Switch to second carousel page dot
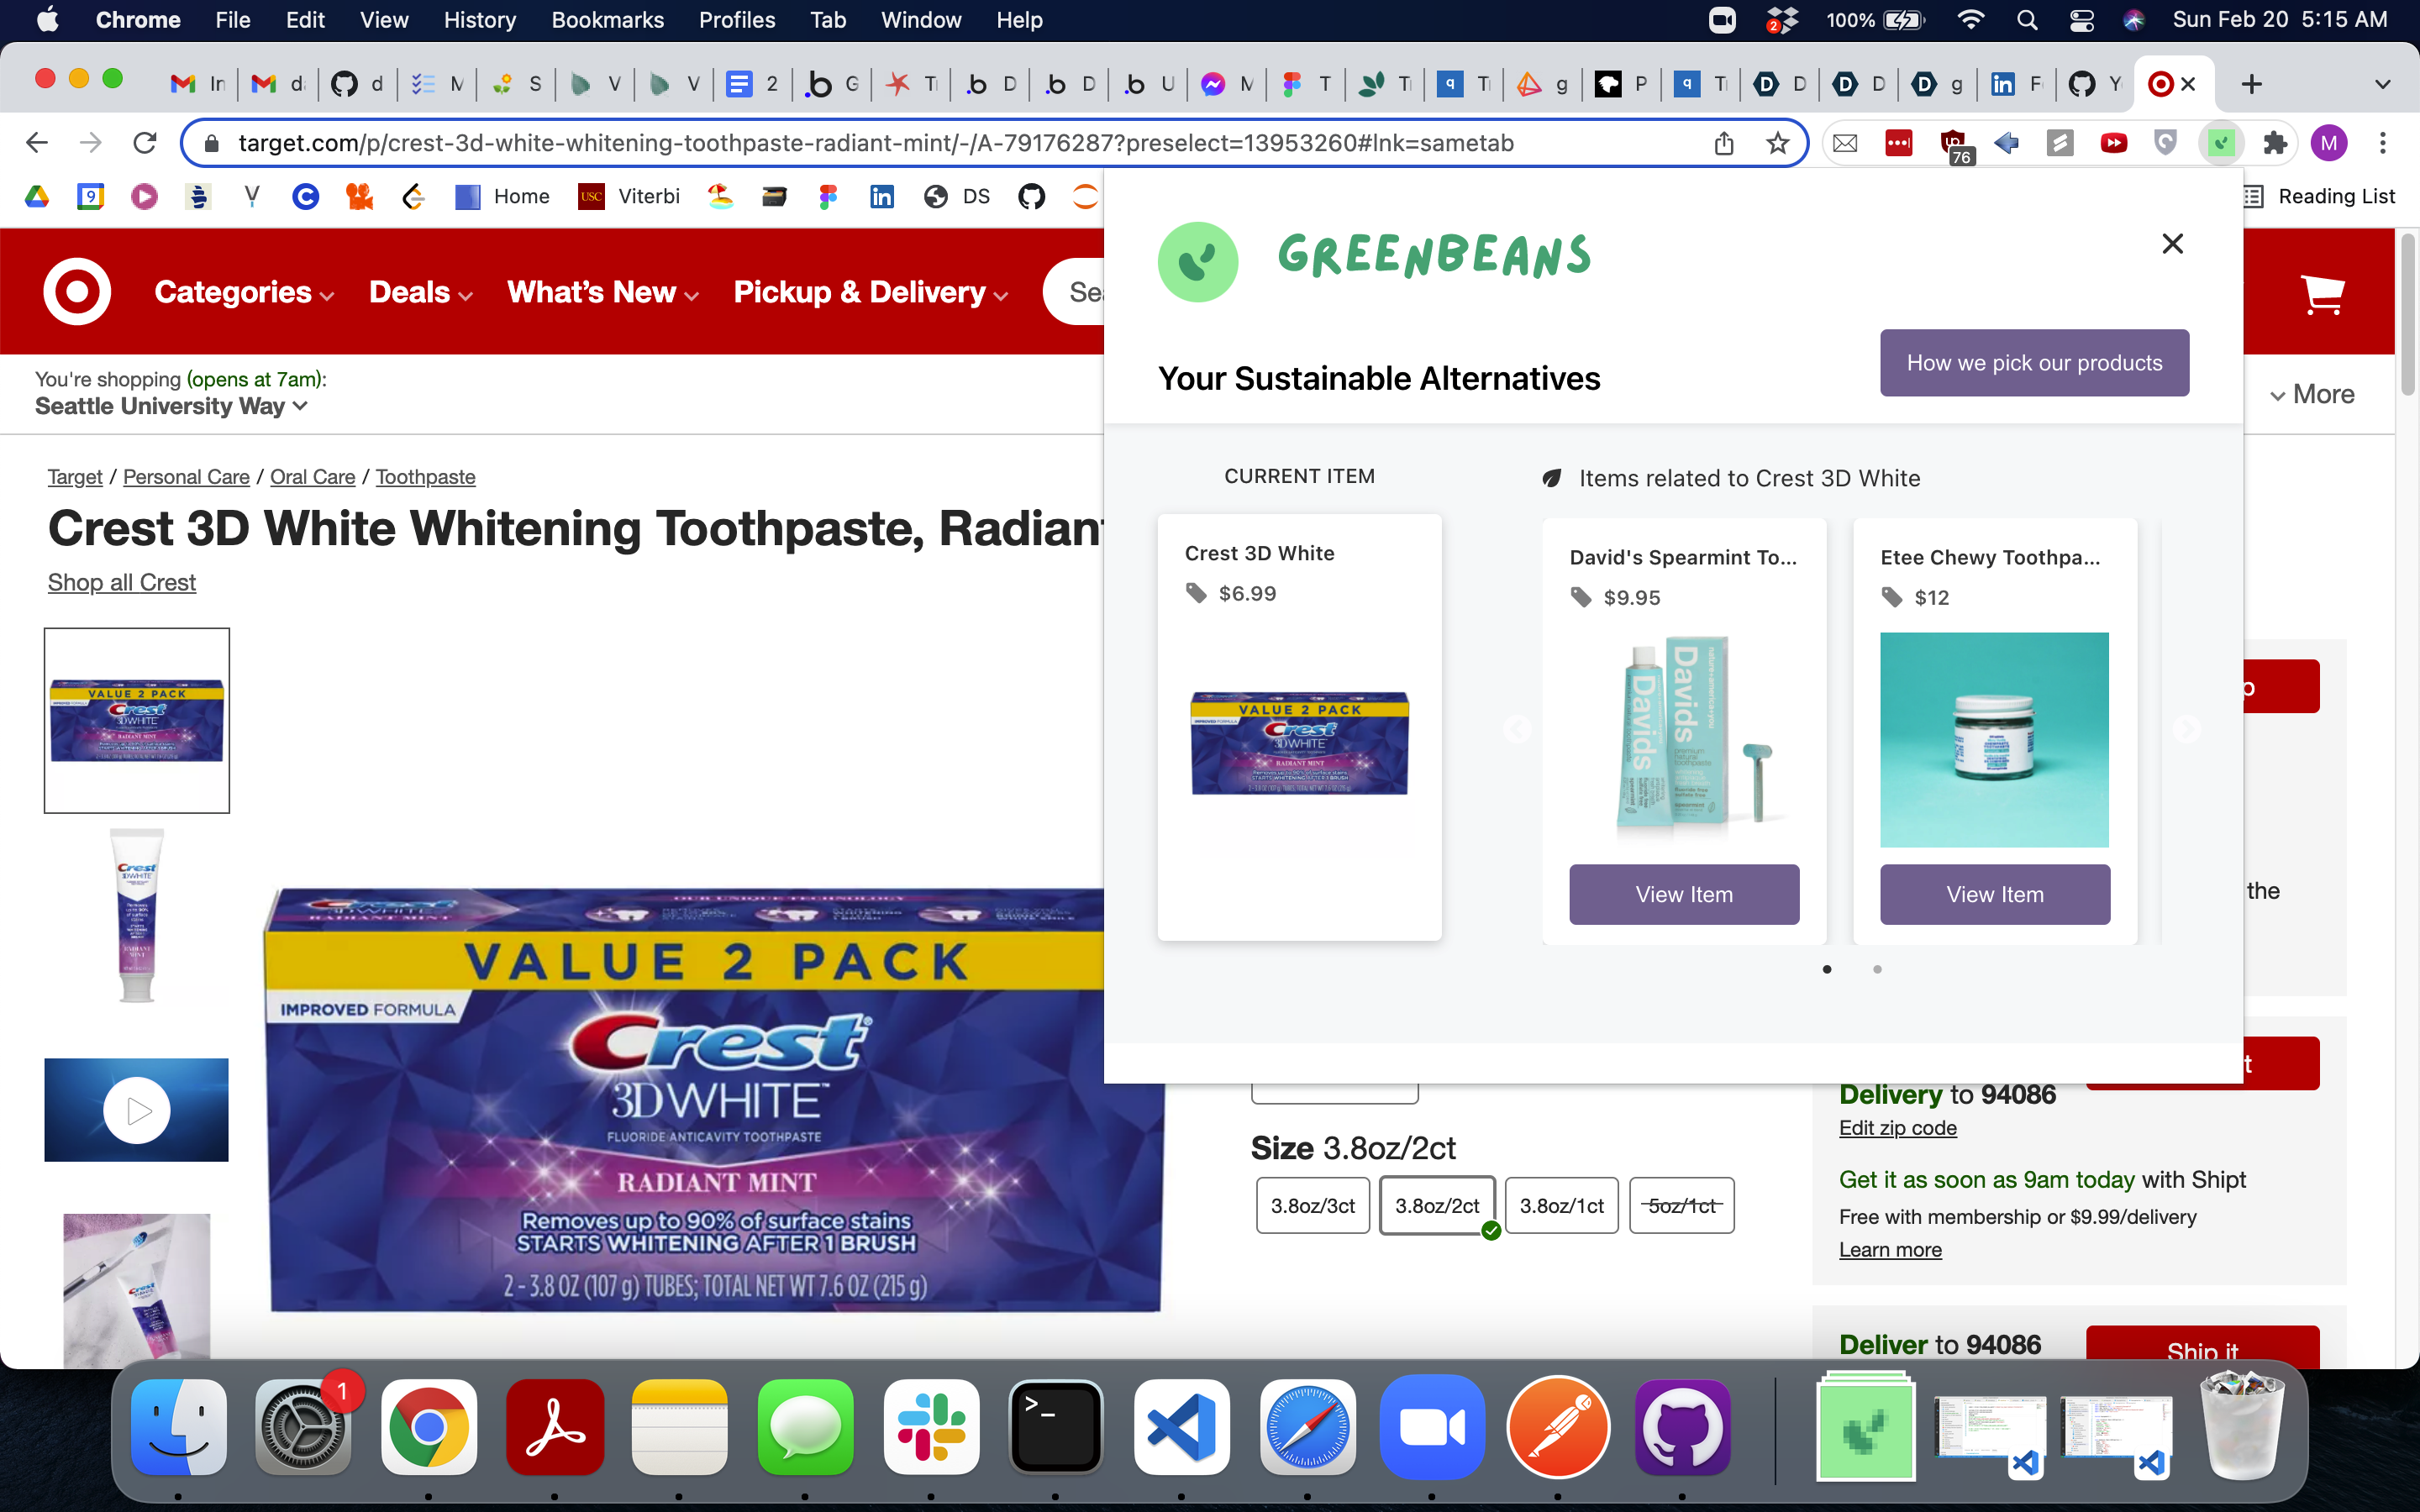 pyautogui.click(x=1877, y=969)
